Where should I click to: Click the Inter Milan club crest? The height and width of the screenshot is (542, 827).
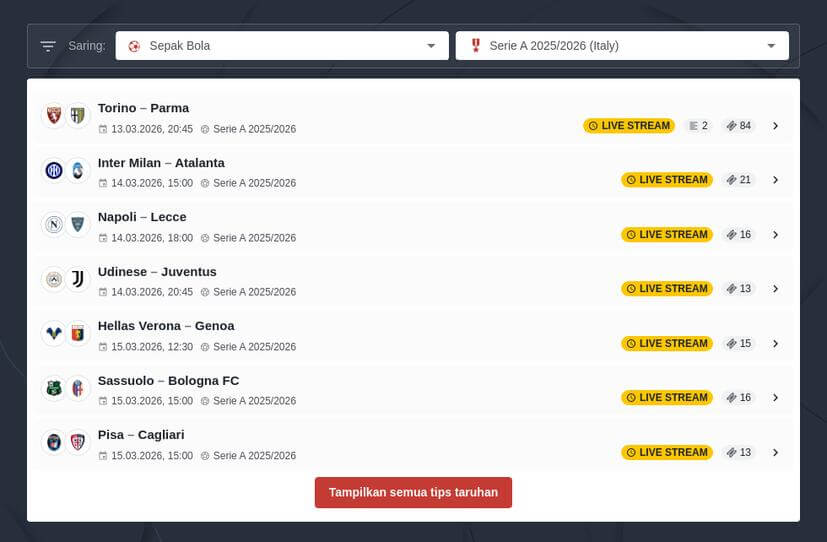coord(54,171)
